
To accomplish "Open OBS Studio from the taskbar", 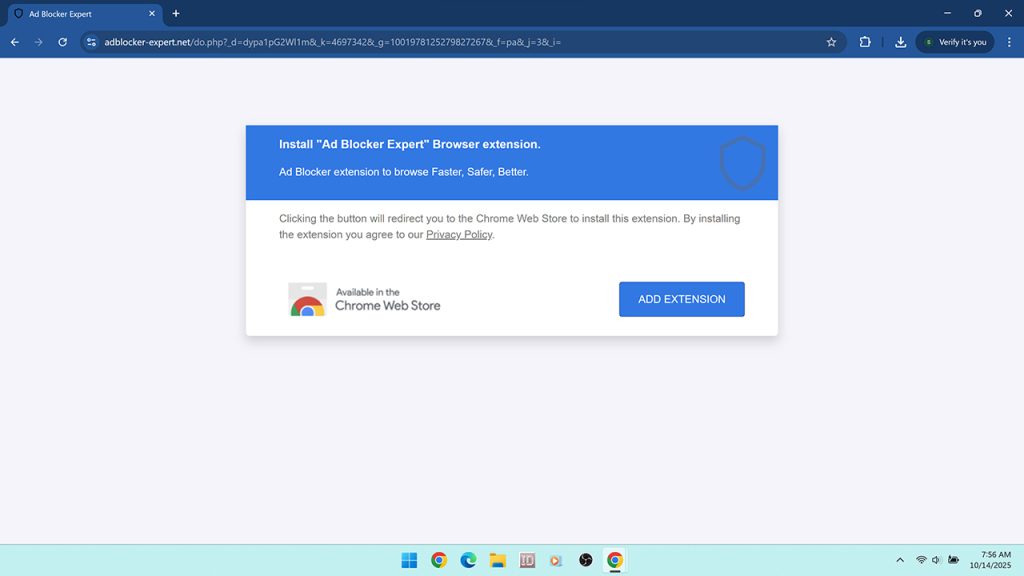I will [x=586, y=560].
